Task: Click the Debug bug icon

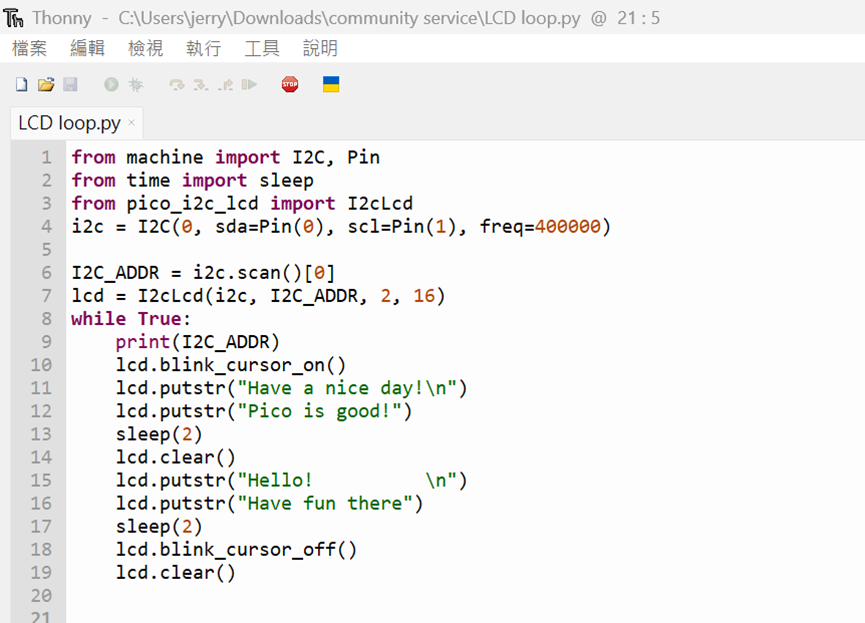Action: pyautogui.click(x=136, y=84)
